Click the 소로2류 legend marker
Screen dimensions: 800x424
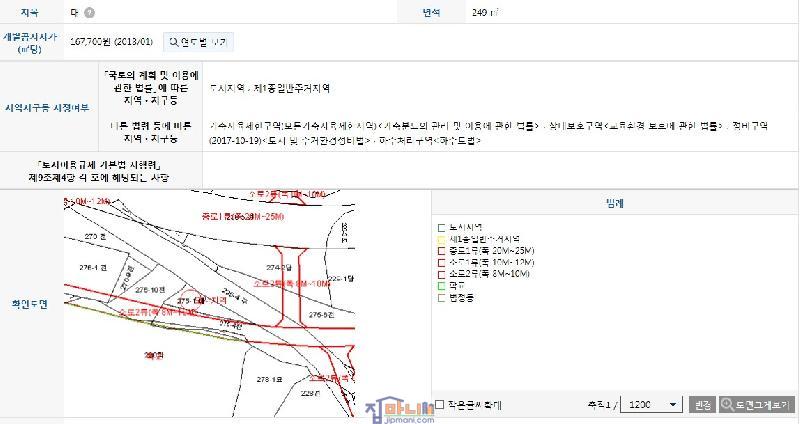(x=440, y=273)
